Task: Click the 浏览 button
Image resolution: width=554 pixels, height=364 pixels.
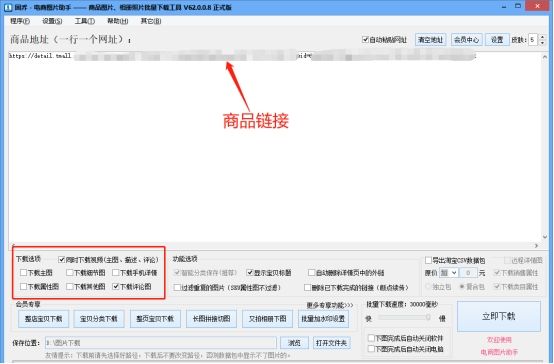Action: [295, 343]
